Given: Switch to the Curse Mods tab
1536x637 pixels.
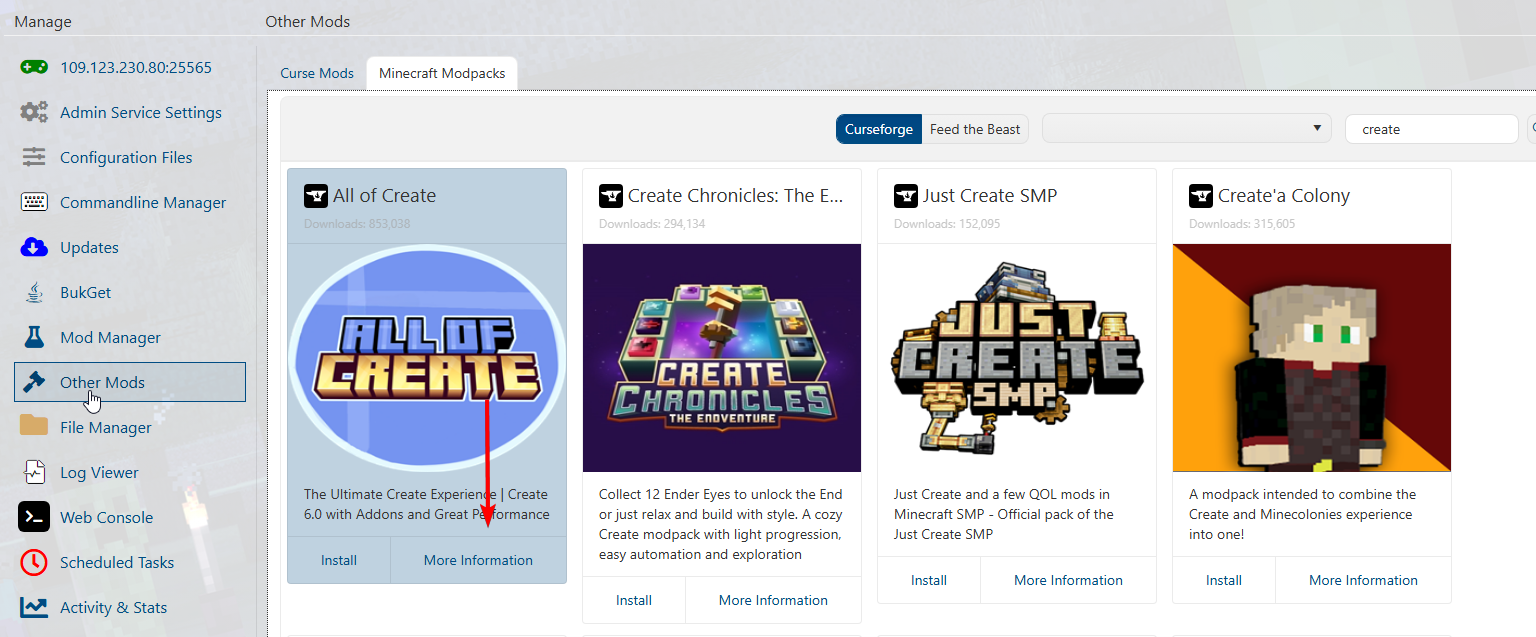Looking at the screenshot, I should pos(317,73).
